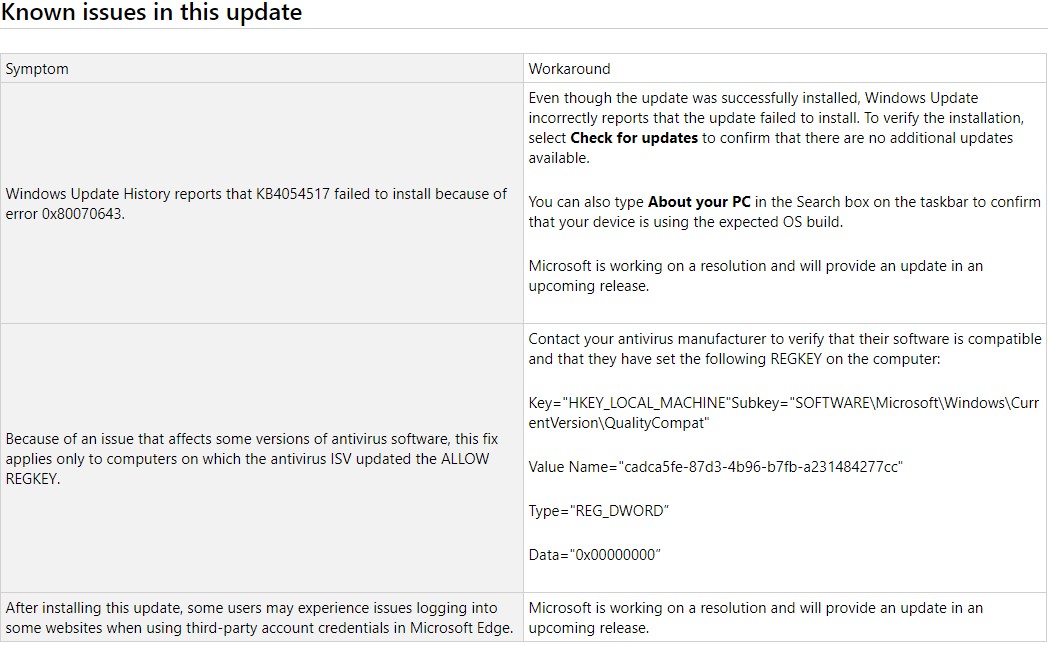1052x645 pixels.
Task: Click the Type="REG_DWORD" line
Action: click(x=598, y=511)
